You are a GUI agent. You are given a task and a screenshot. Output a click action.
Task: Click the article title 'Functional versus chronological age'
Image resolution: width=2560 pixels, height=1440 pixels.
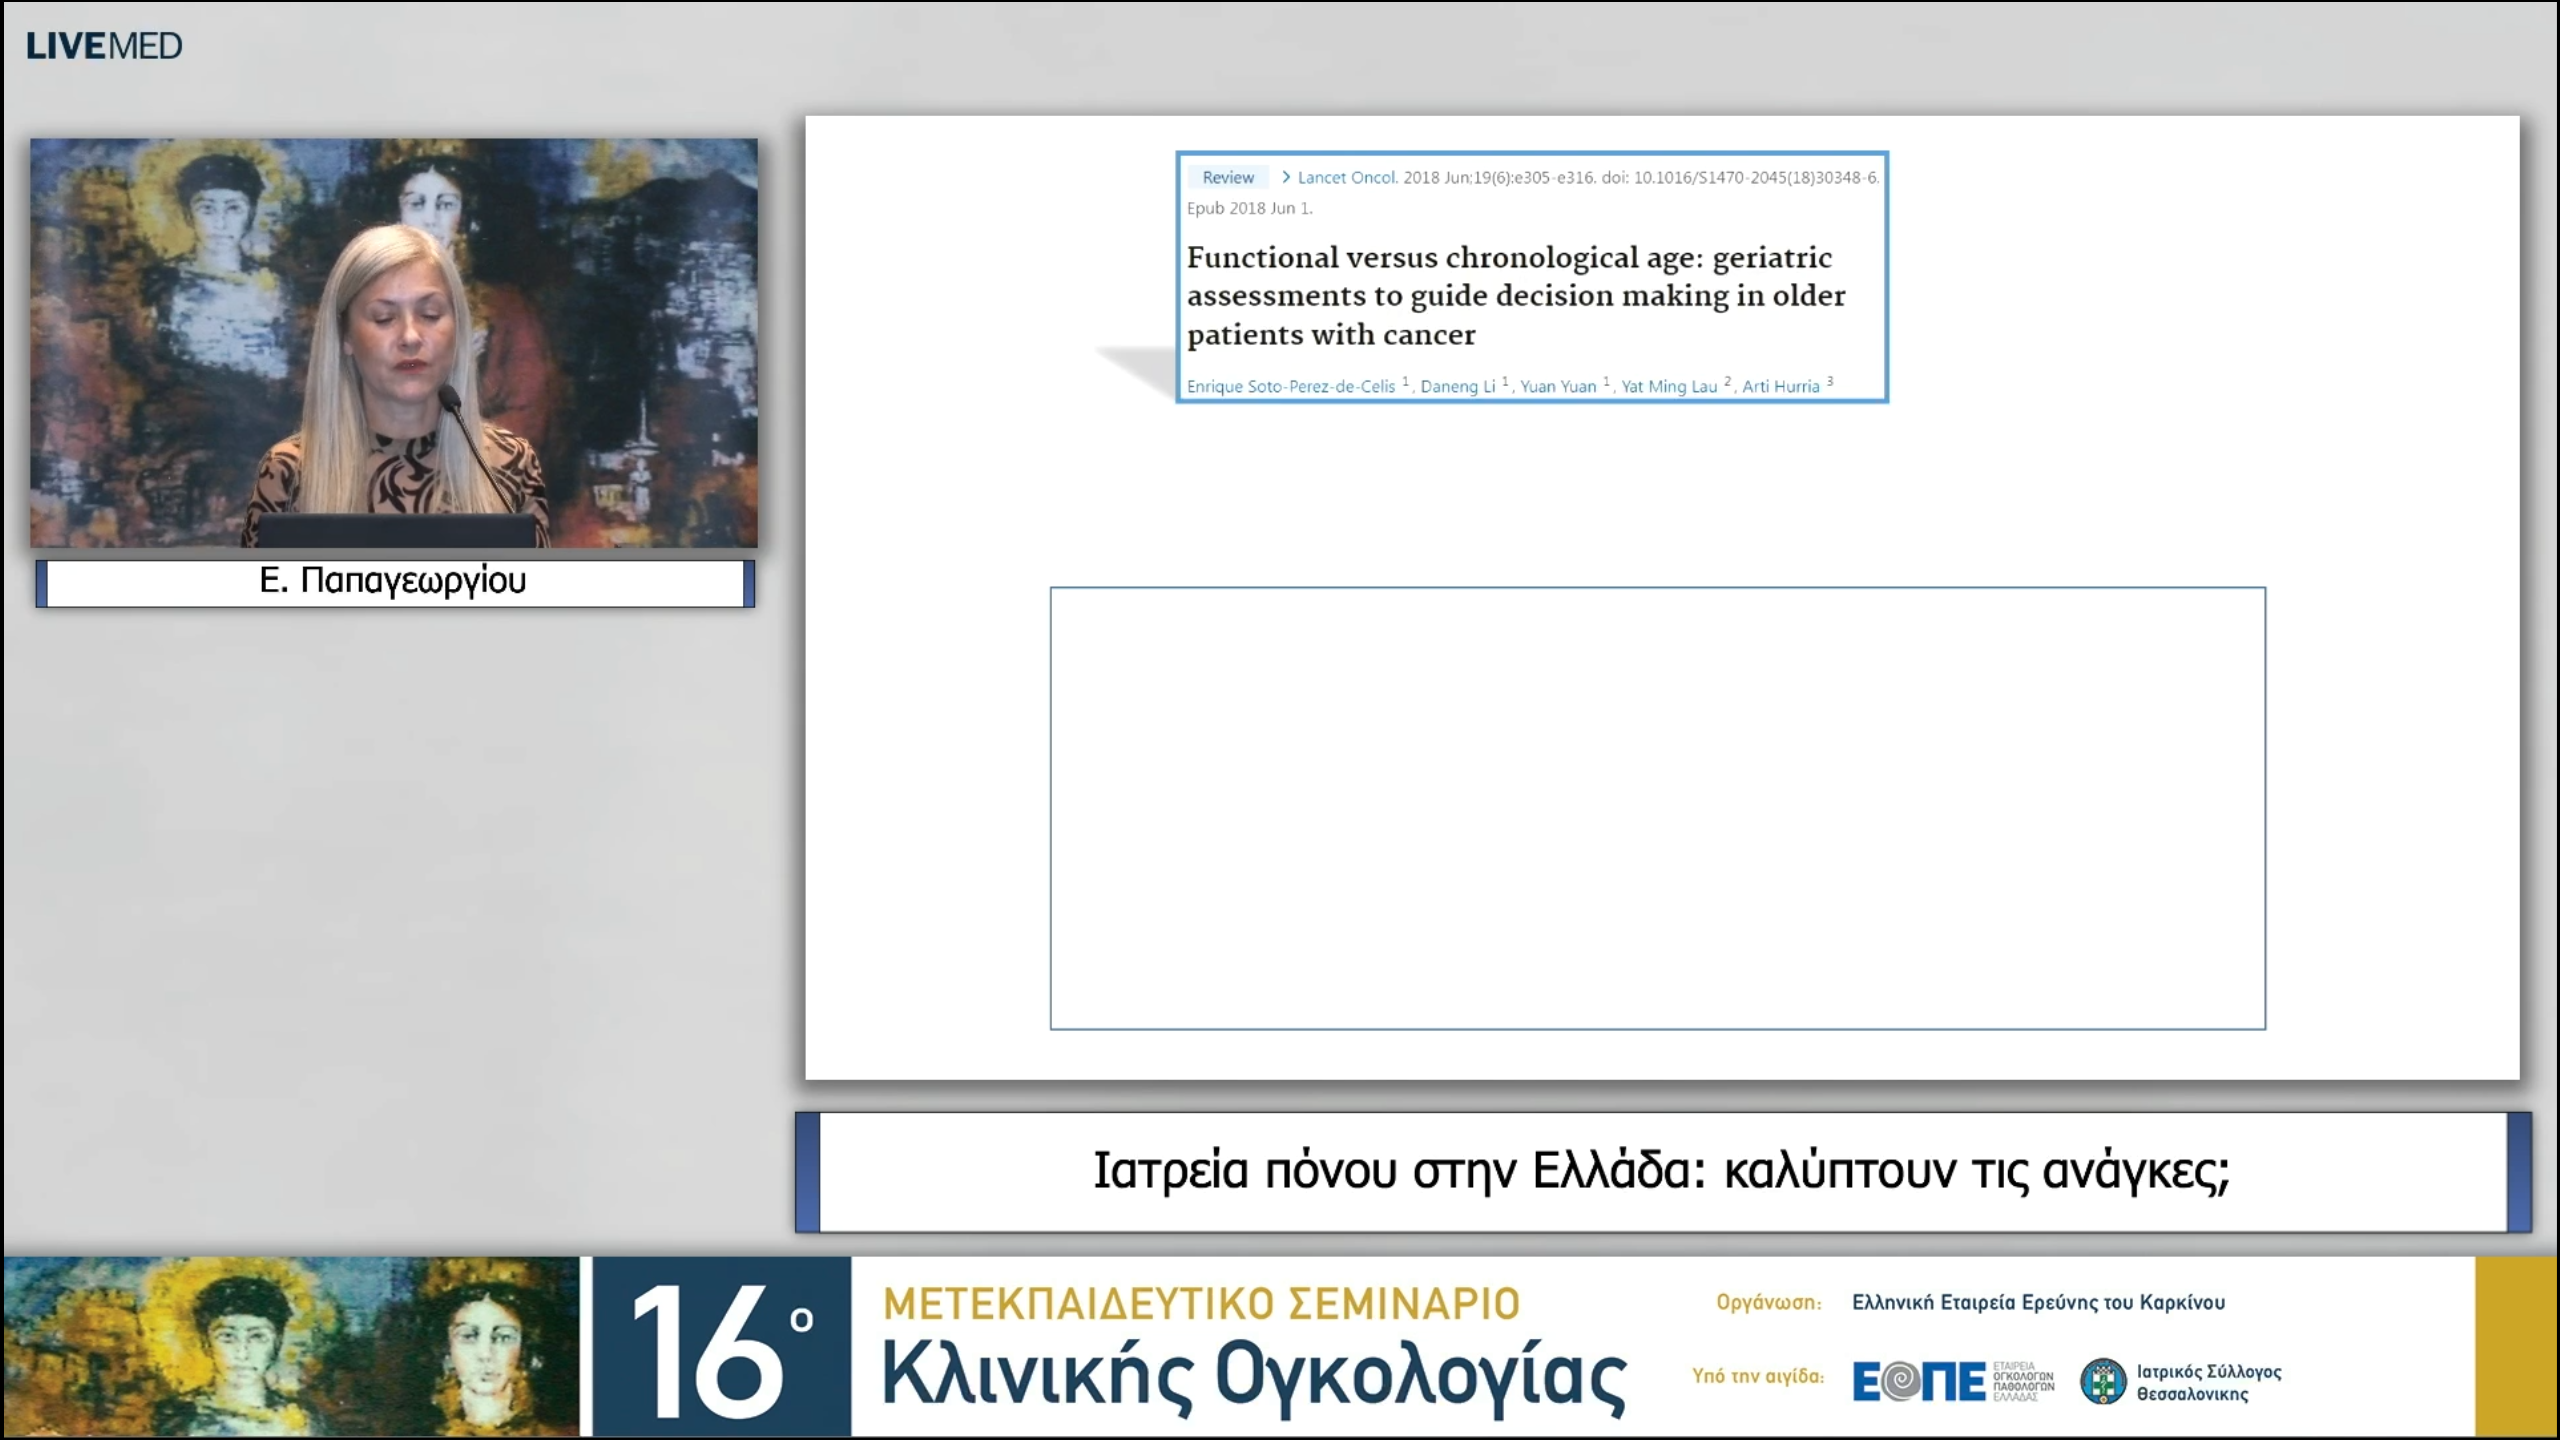1516,296
